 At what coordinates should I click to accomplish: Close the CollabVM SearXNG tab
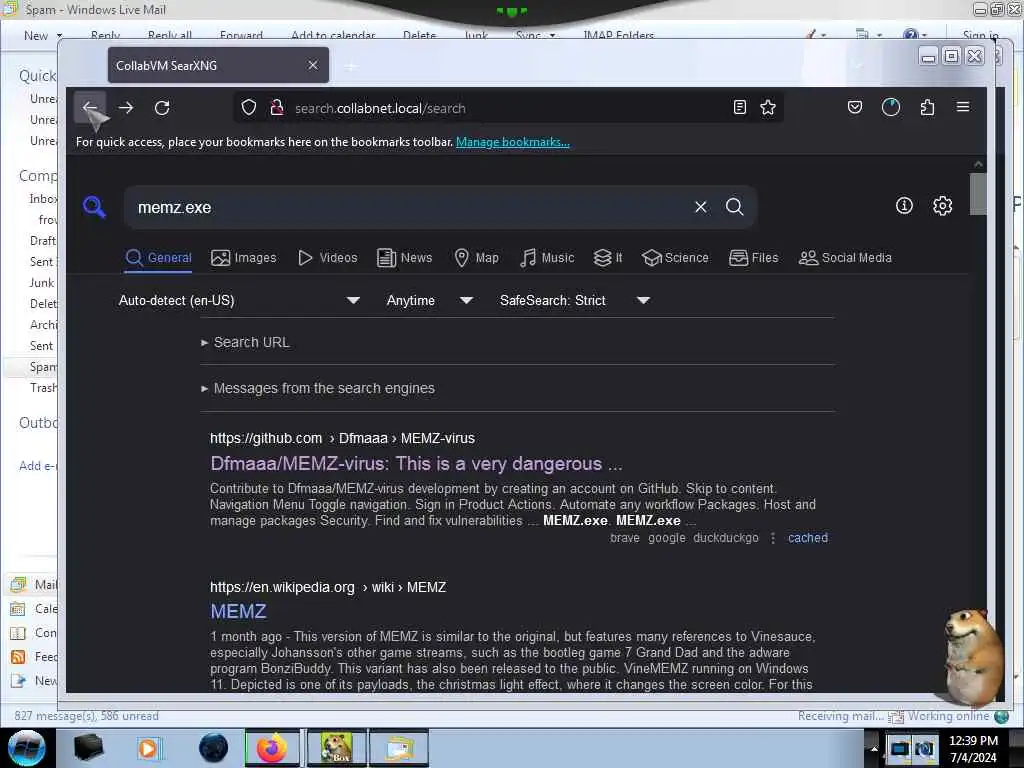(x=313, y=65)
